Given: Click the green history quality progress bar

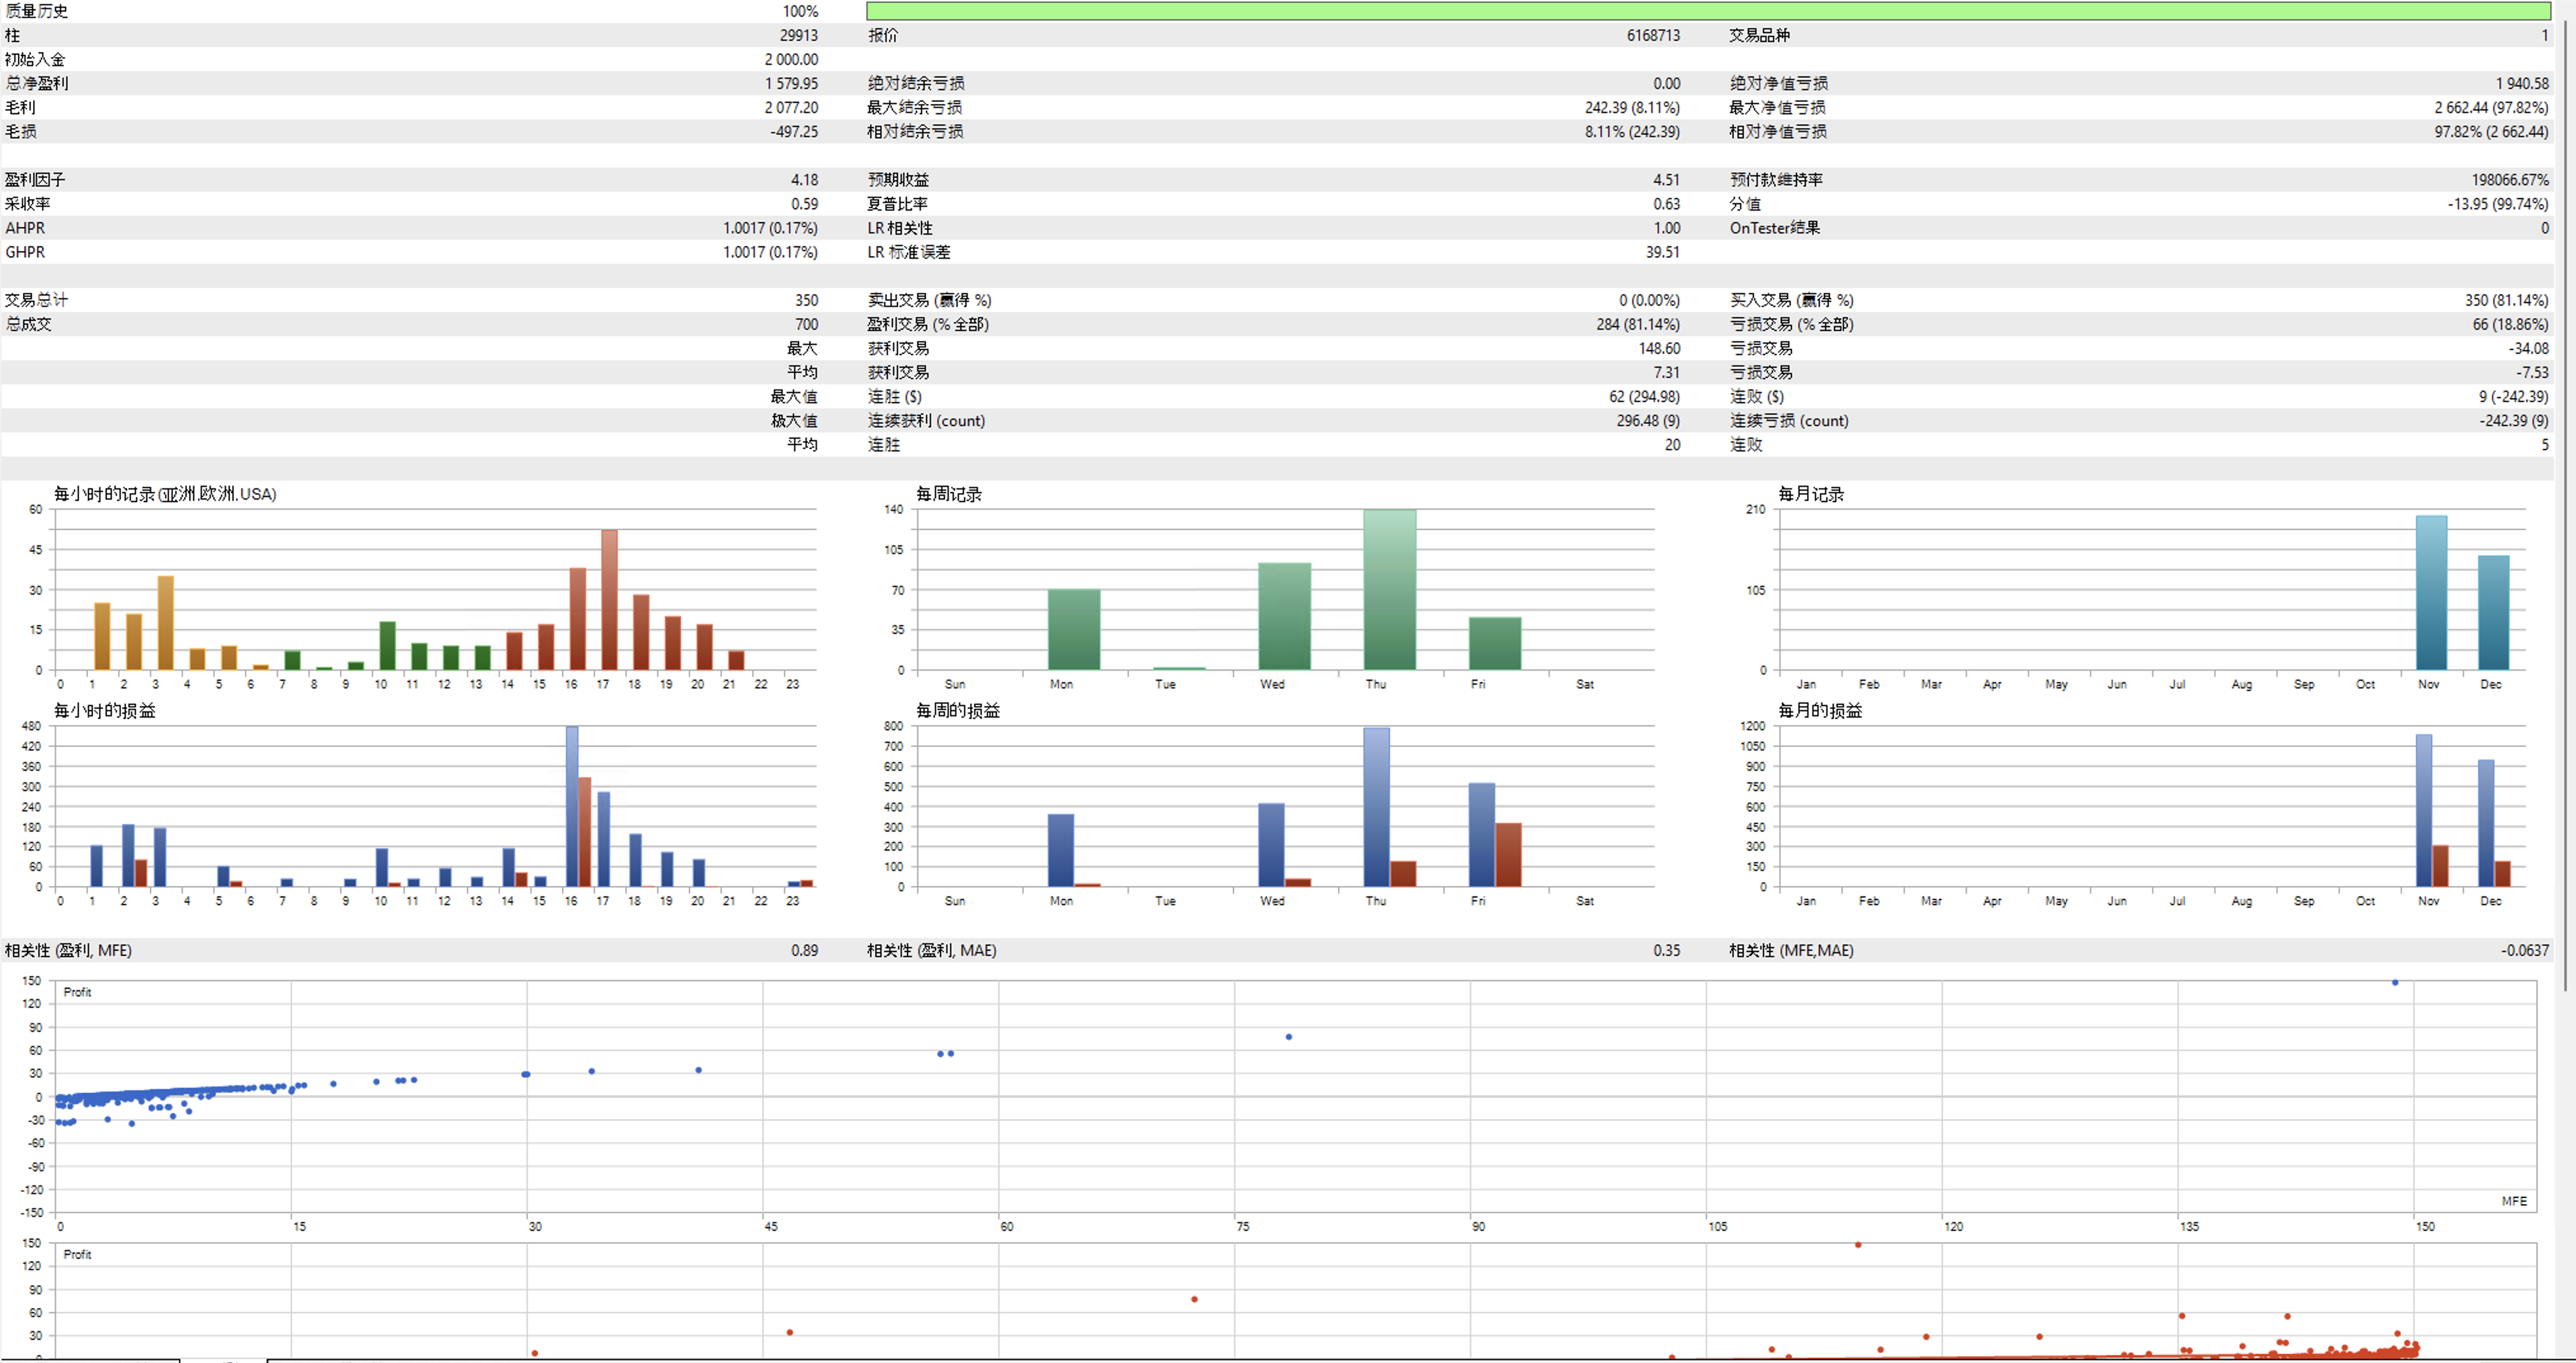Looking at the screenshot, I should [1708, 11].
